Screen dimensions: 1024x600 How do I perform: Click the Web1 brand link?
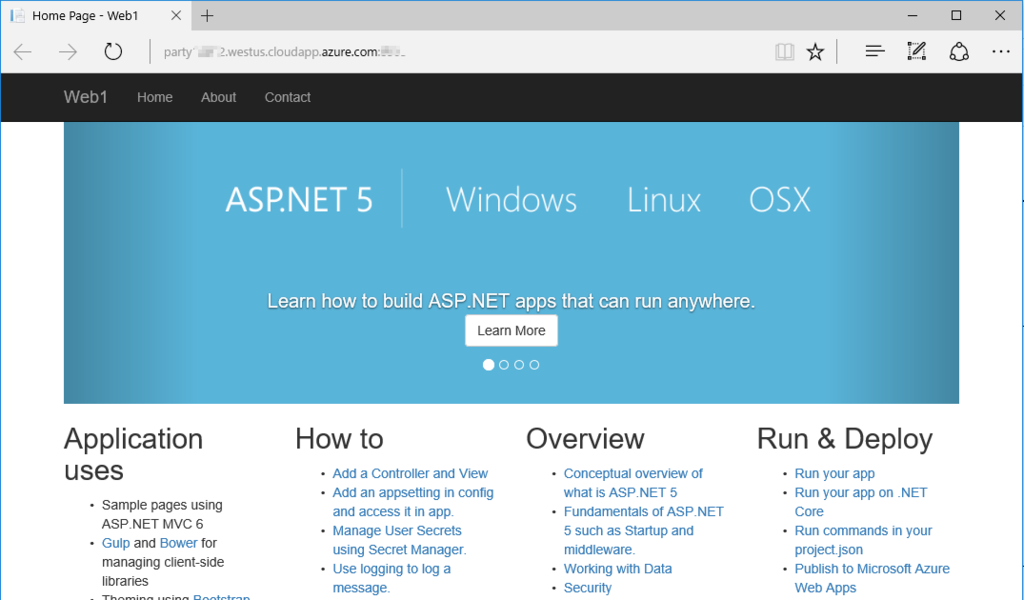click(86, 97)
